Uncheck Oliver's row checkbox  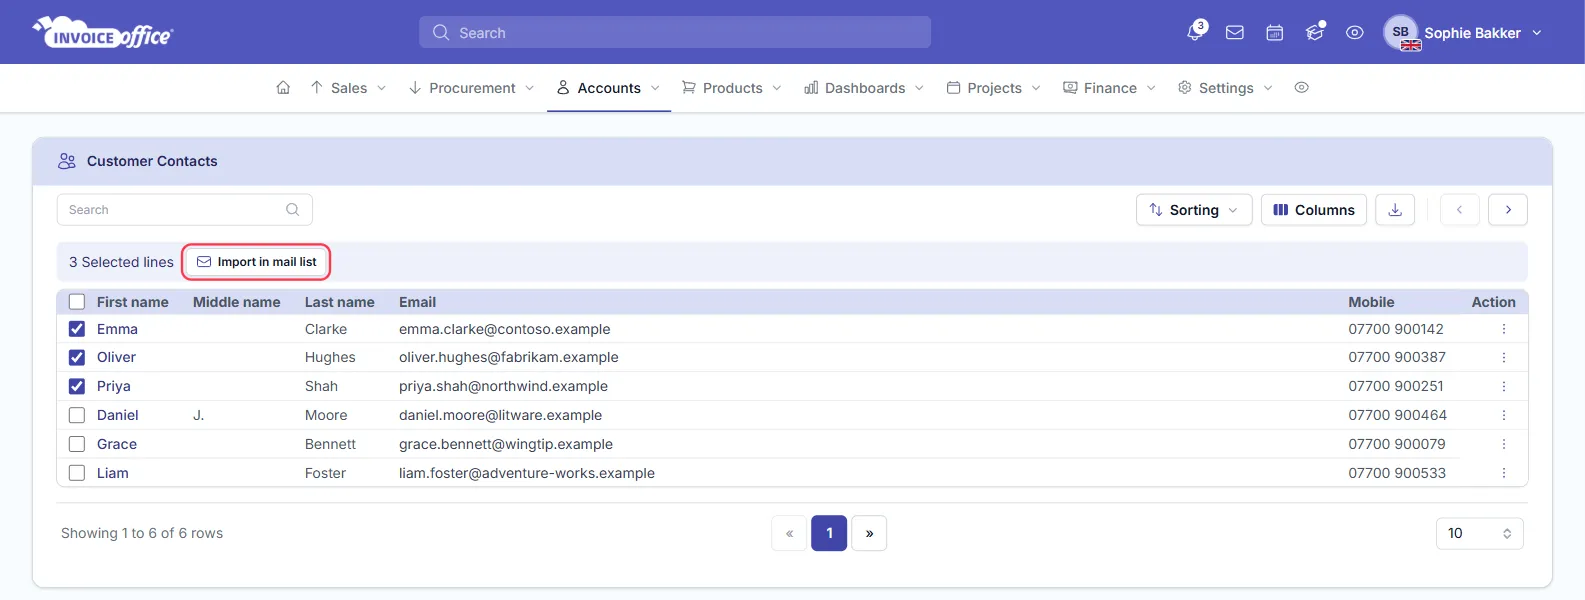coord(77,357)
